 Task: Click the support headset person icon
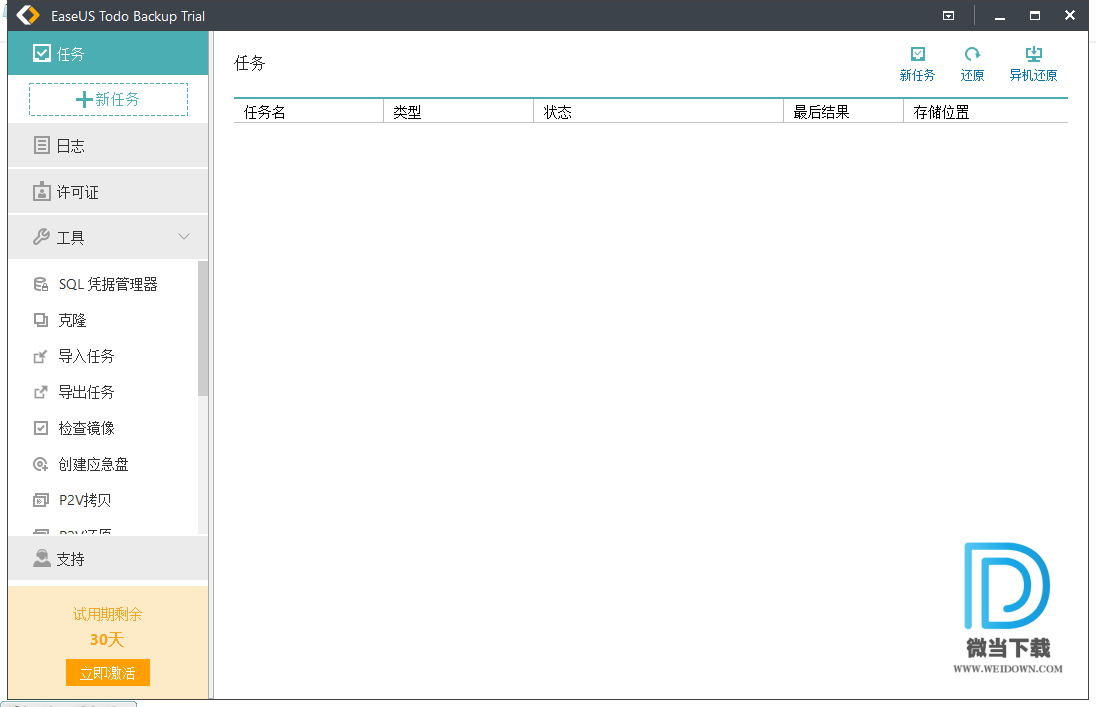tap(42, 558)
